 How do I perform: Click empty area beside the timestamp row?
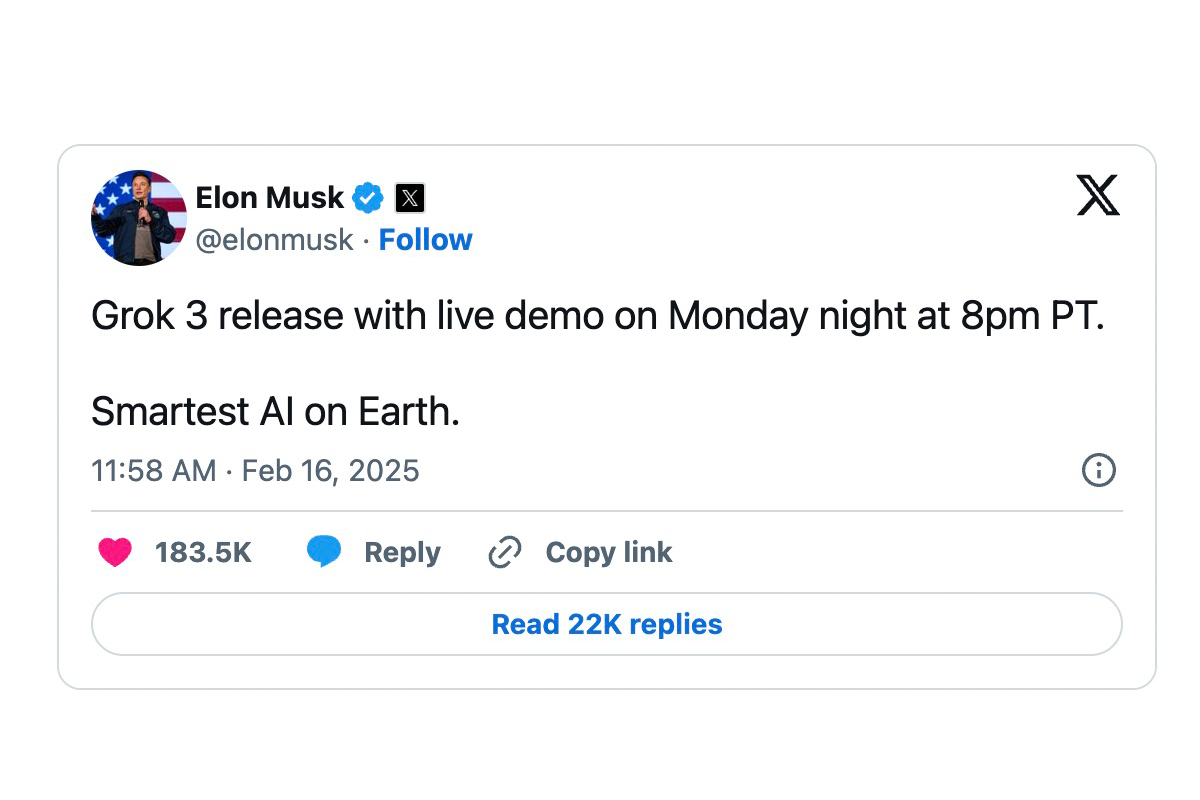pos(750,471)
